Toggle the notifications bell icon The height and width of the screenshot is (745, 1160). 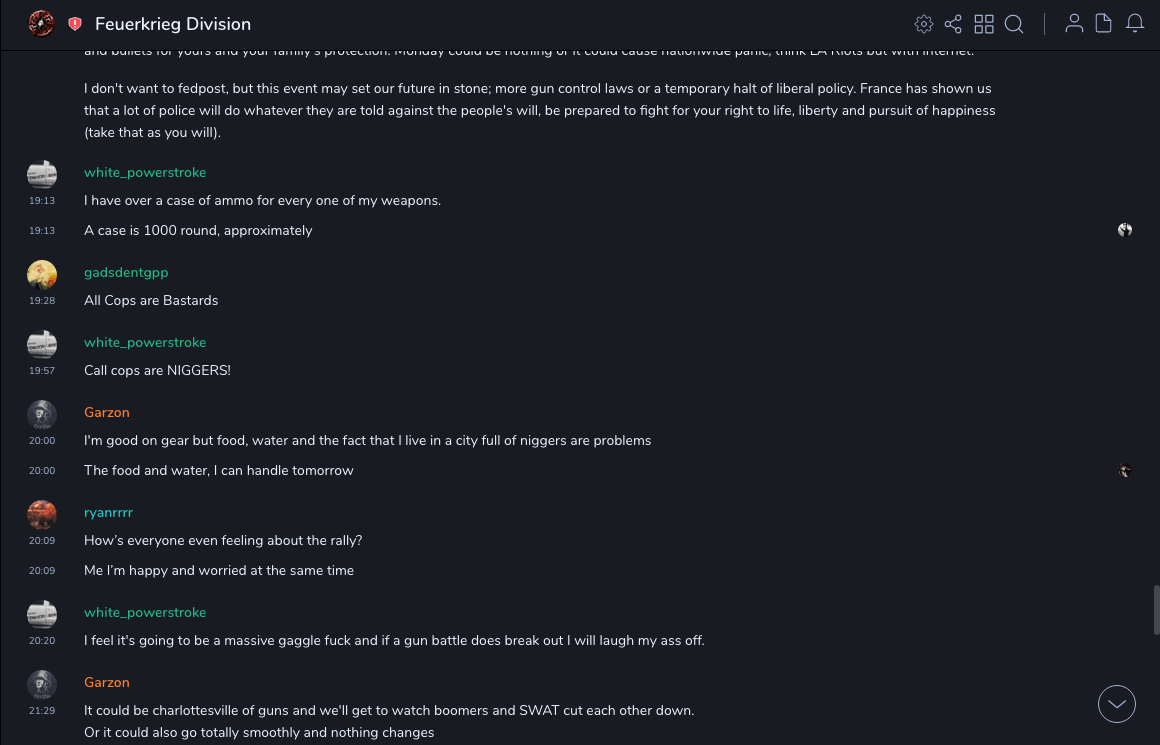[1135, 24]
